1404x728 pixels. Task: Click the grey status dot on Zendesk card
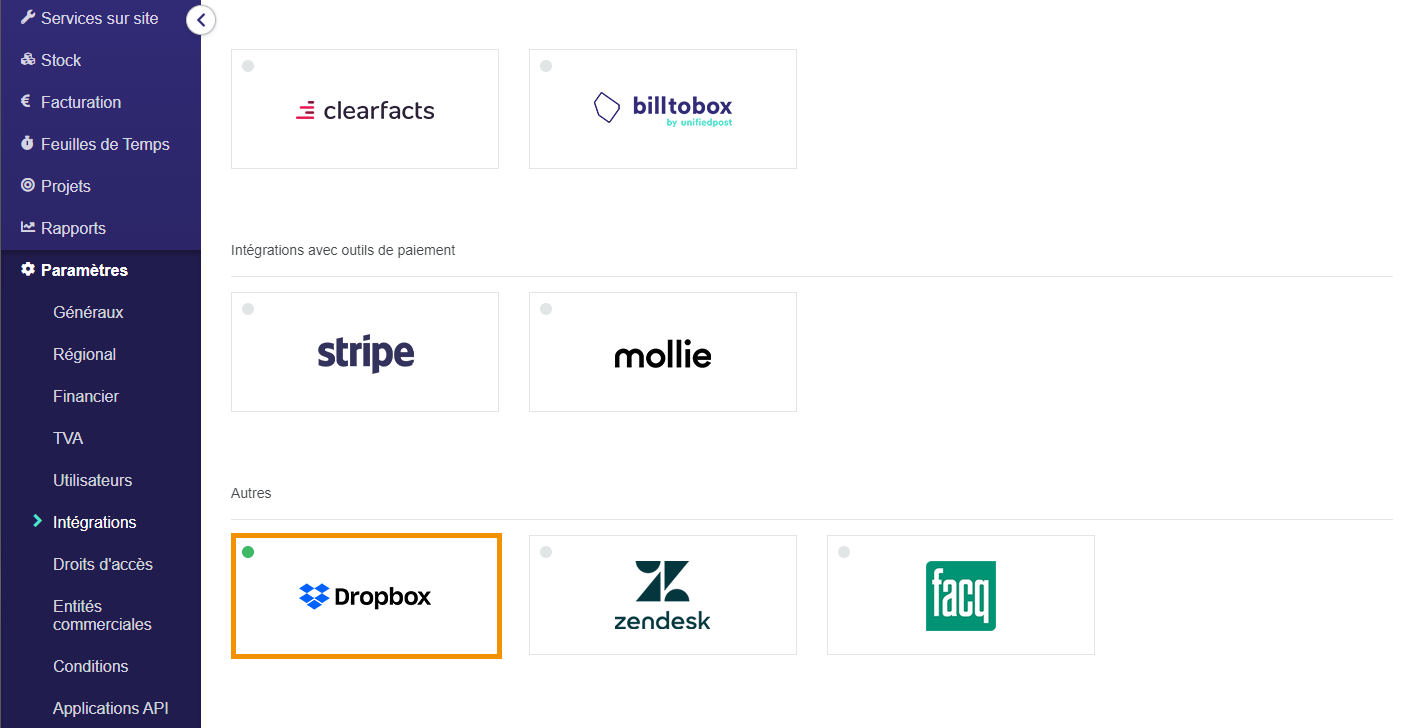(x=546, y=552)
